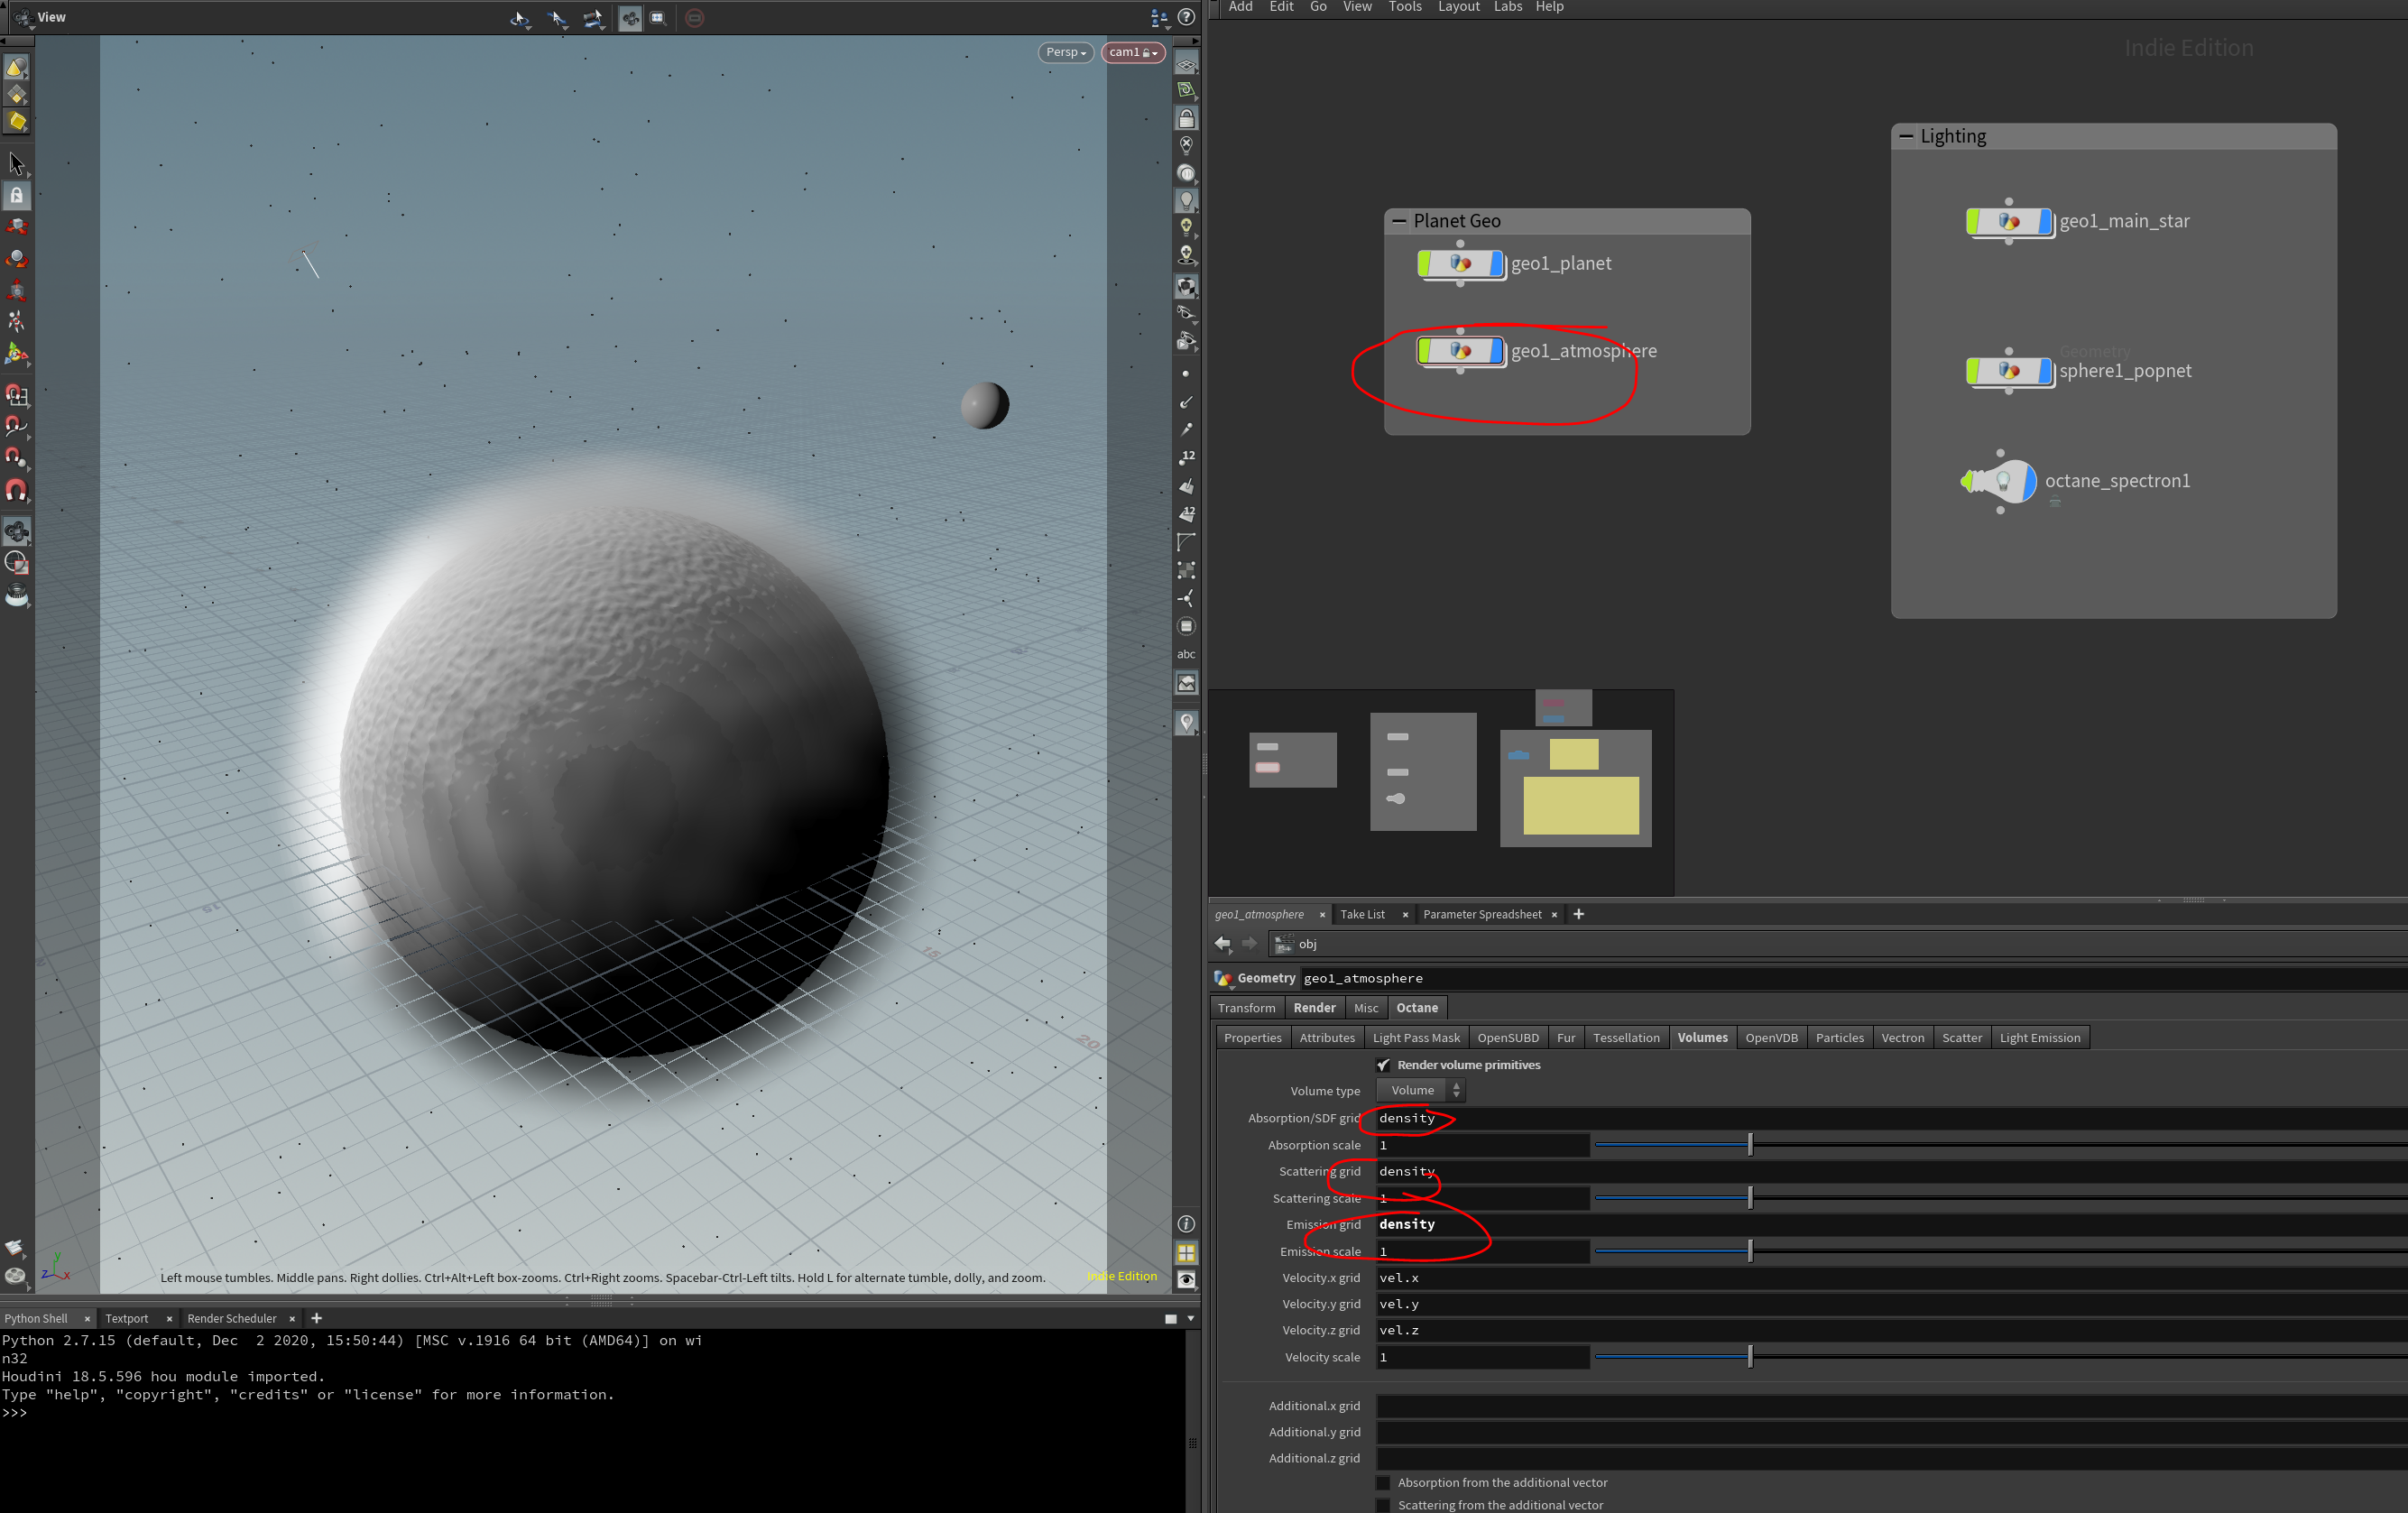Open the Render Scheduler tab

(x=231, y=1318)
